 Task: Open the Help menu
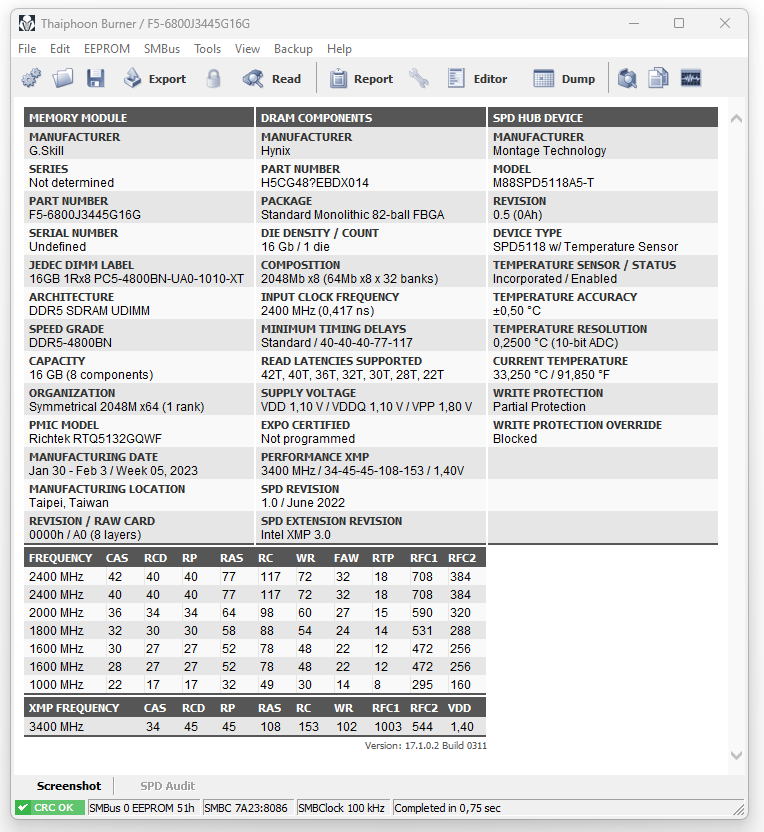(340, 49)
